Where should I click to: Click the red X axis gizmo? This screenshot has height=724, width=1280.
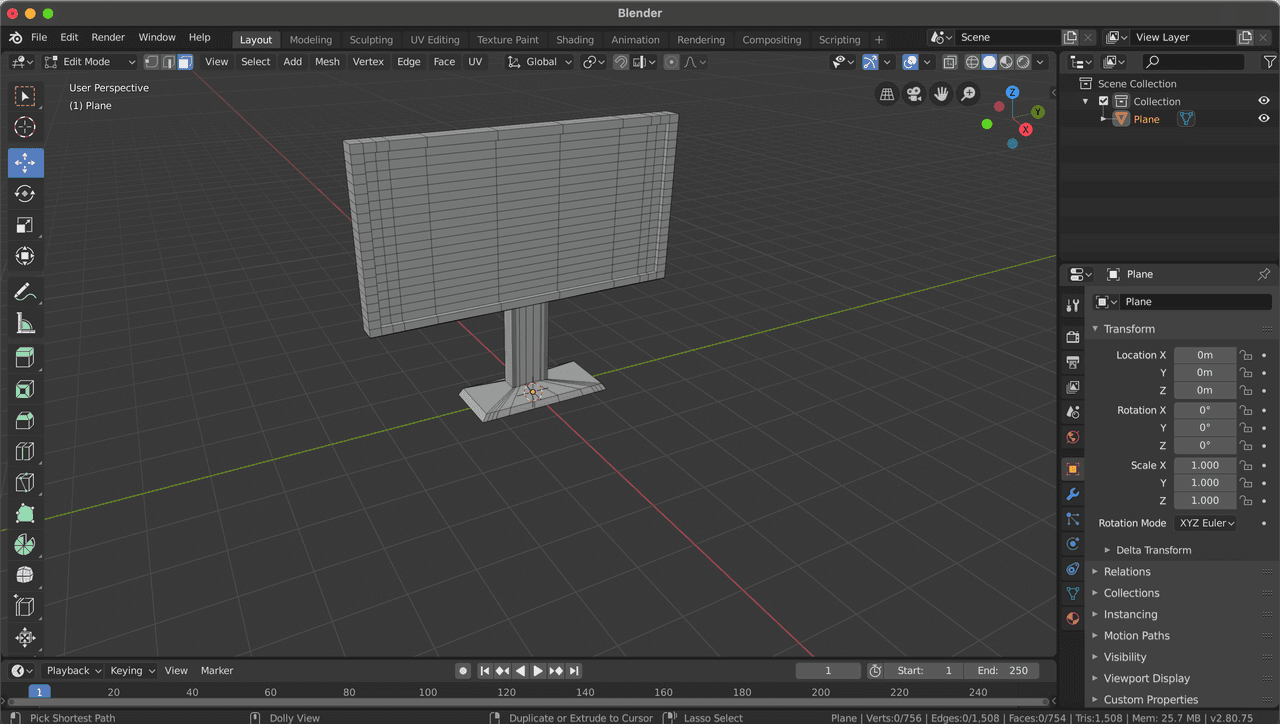1025,130
